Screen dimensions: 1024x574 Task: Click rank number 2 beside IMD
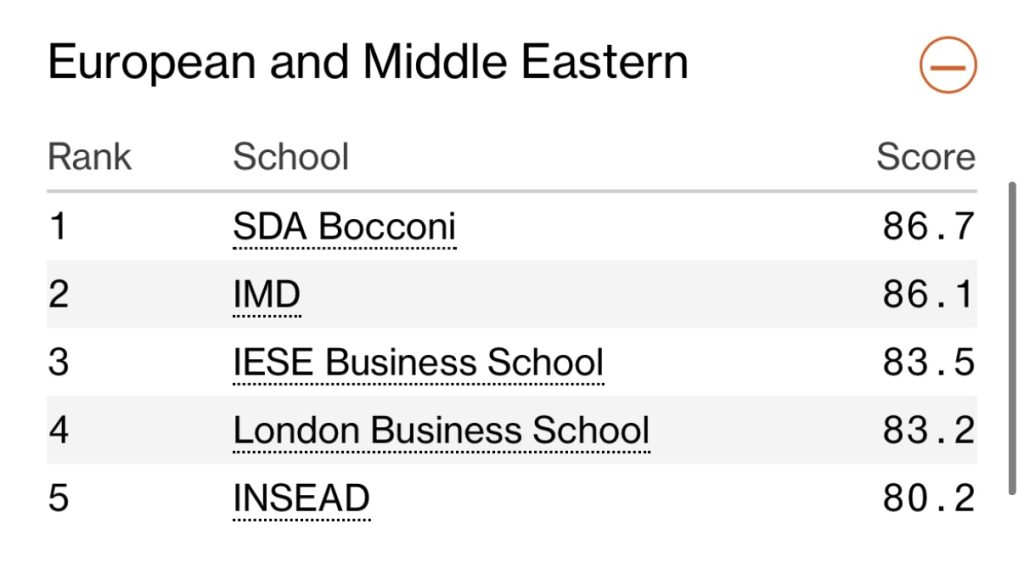coord(59,295)
